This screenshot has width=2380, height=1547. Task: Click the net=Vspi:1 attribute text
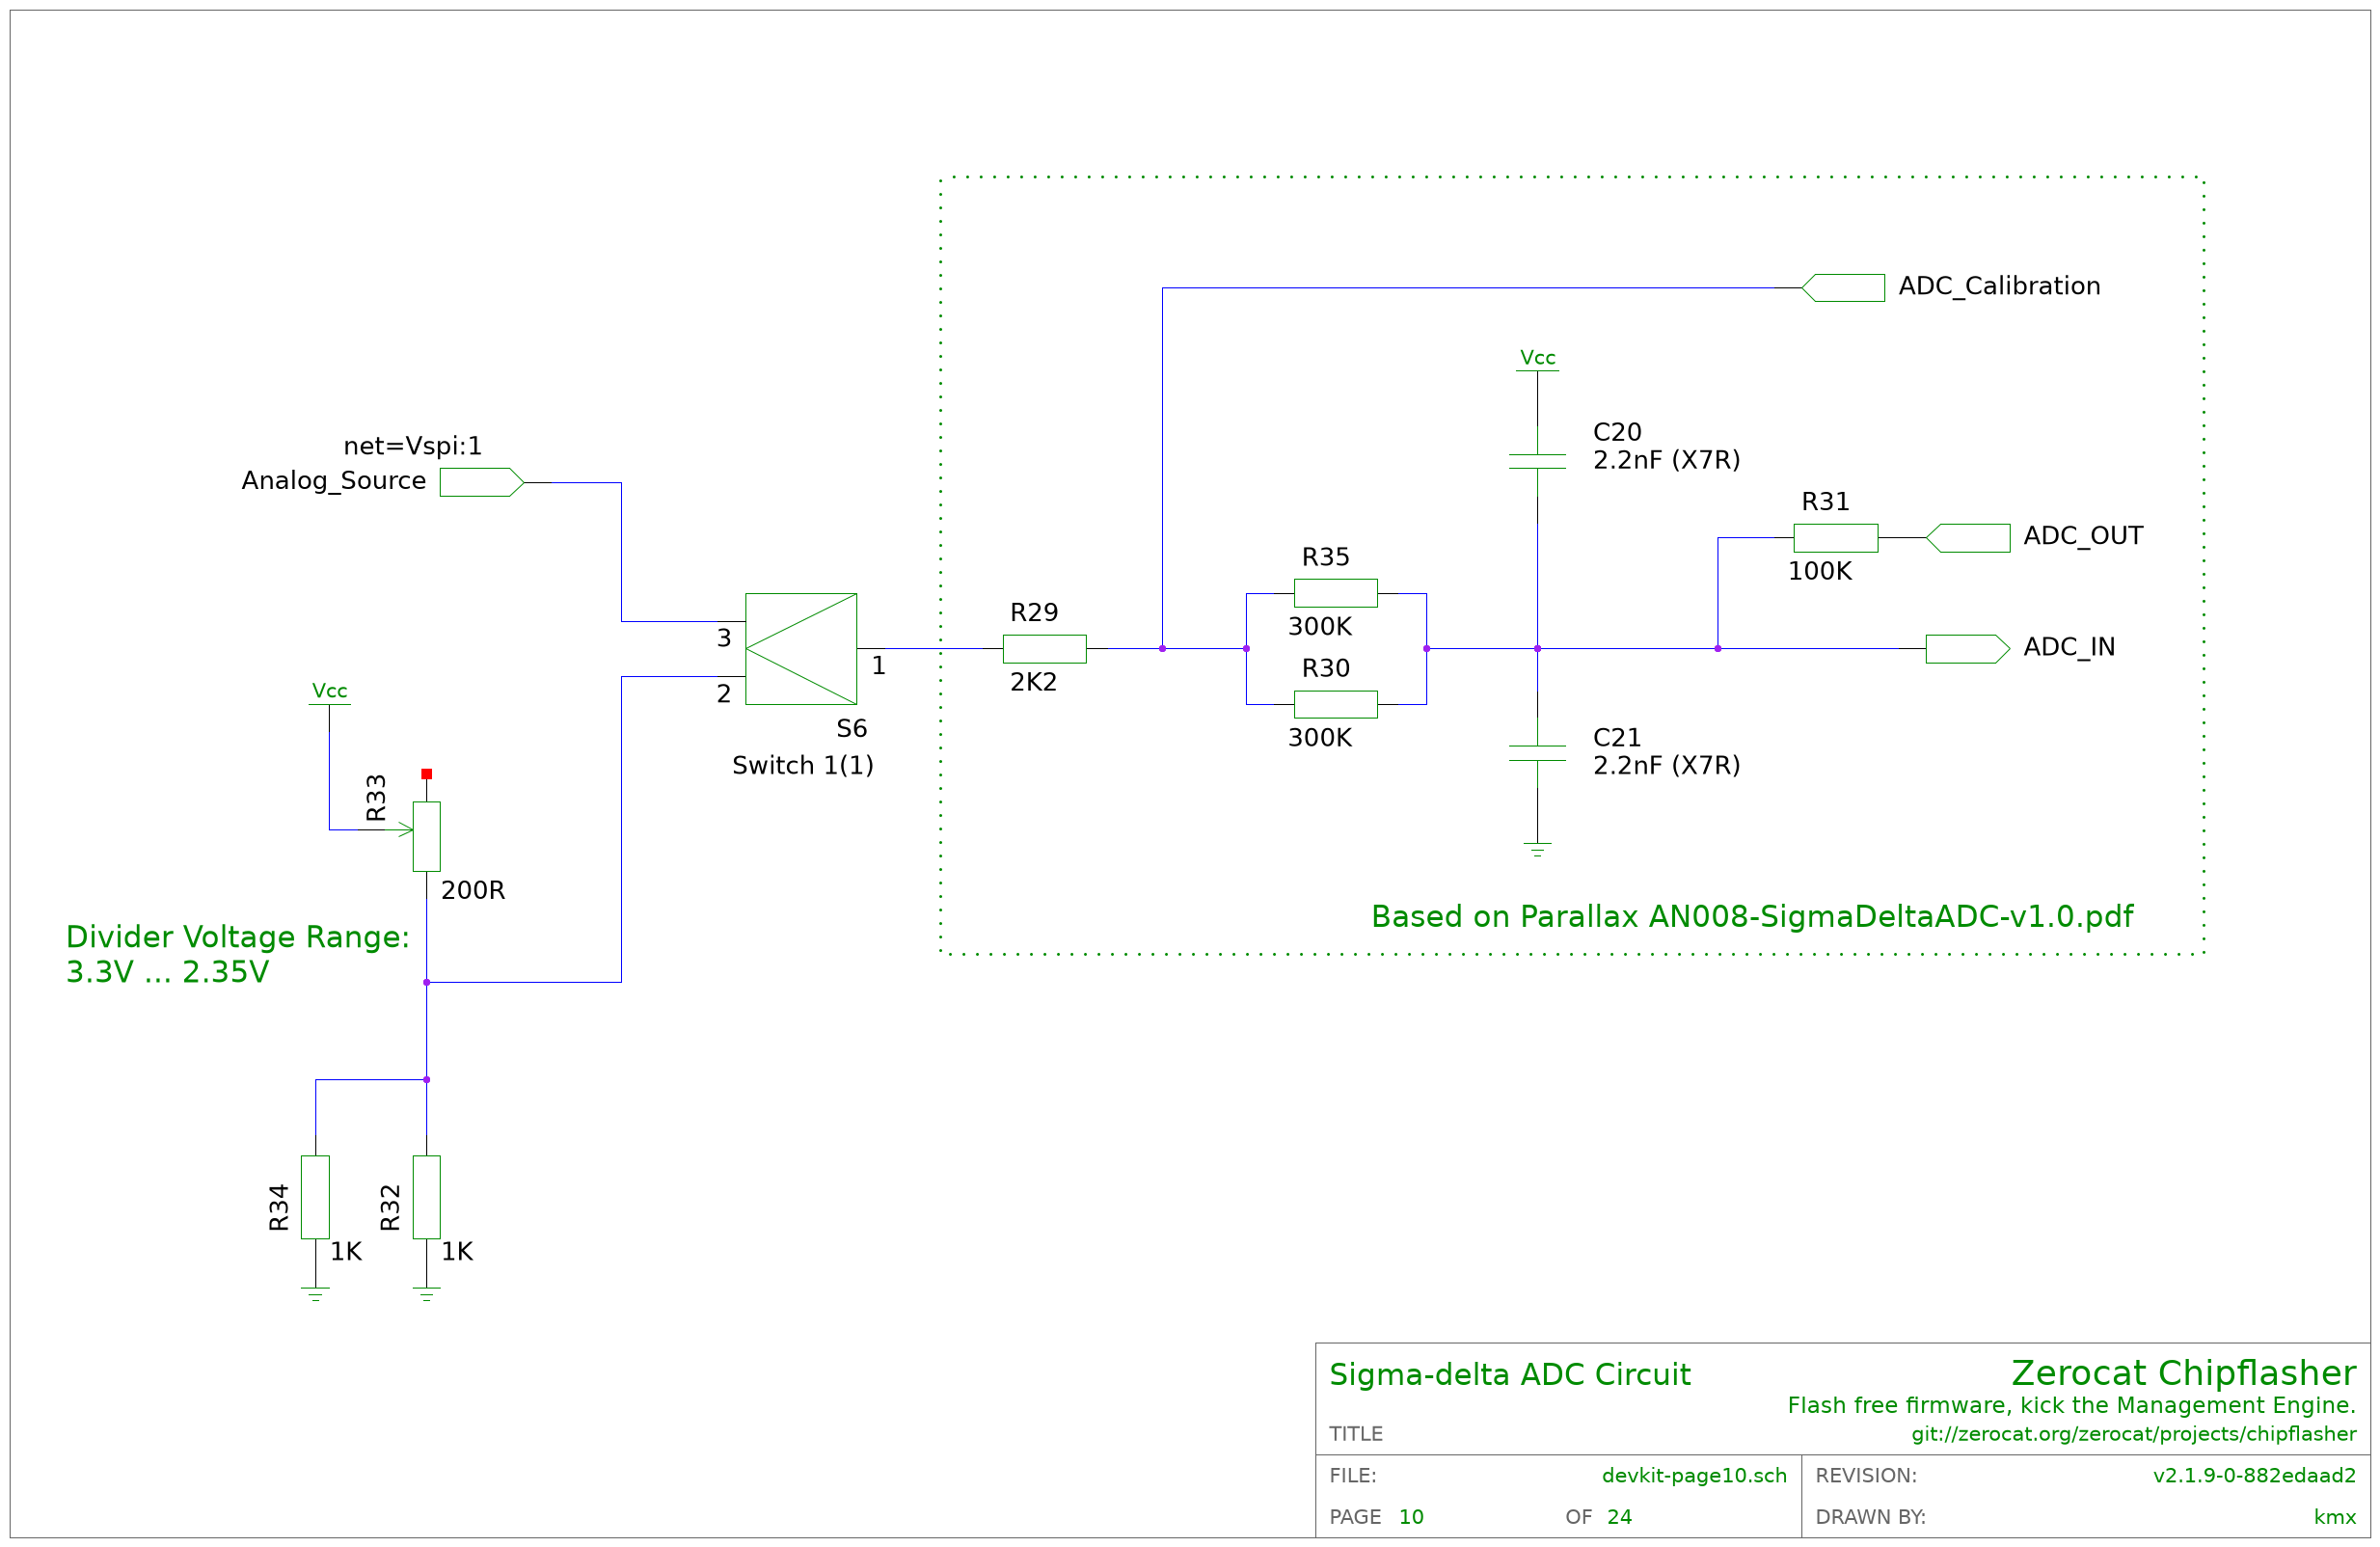click(413, 446)
